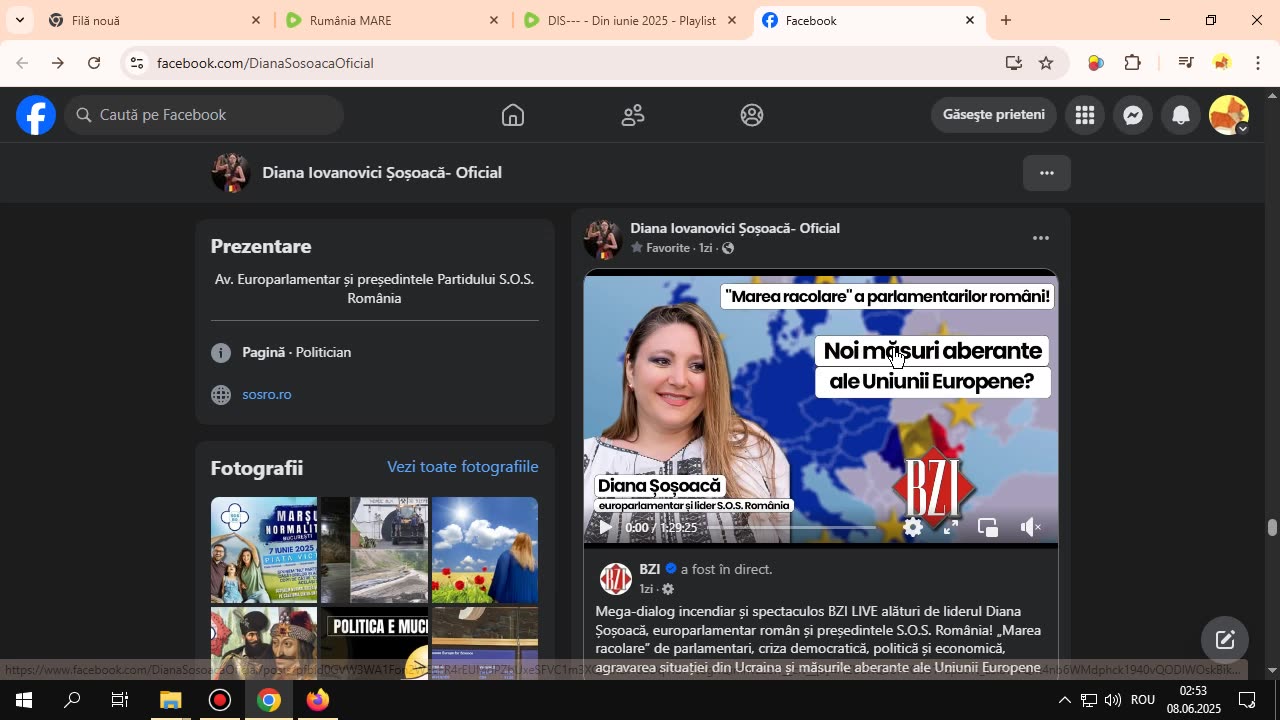Screen dimensions: 1280x720
Task: Click the Găsește prieteni button
Action: [994, 115]
